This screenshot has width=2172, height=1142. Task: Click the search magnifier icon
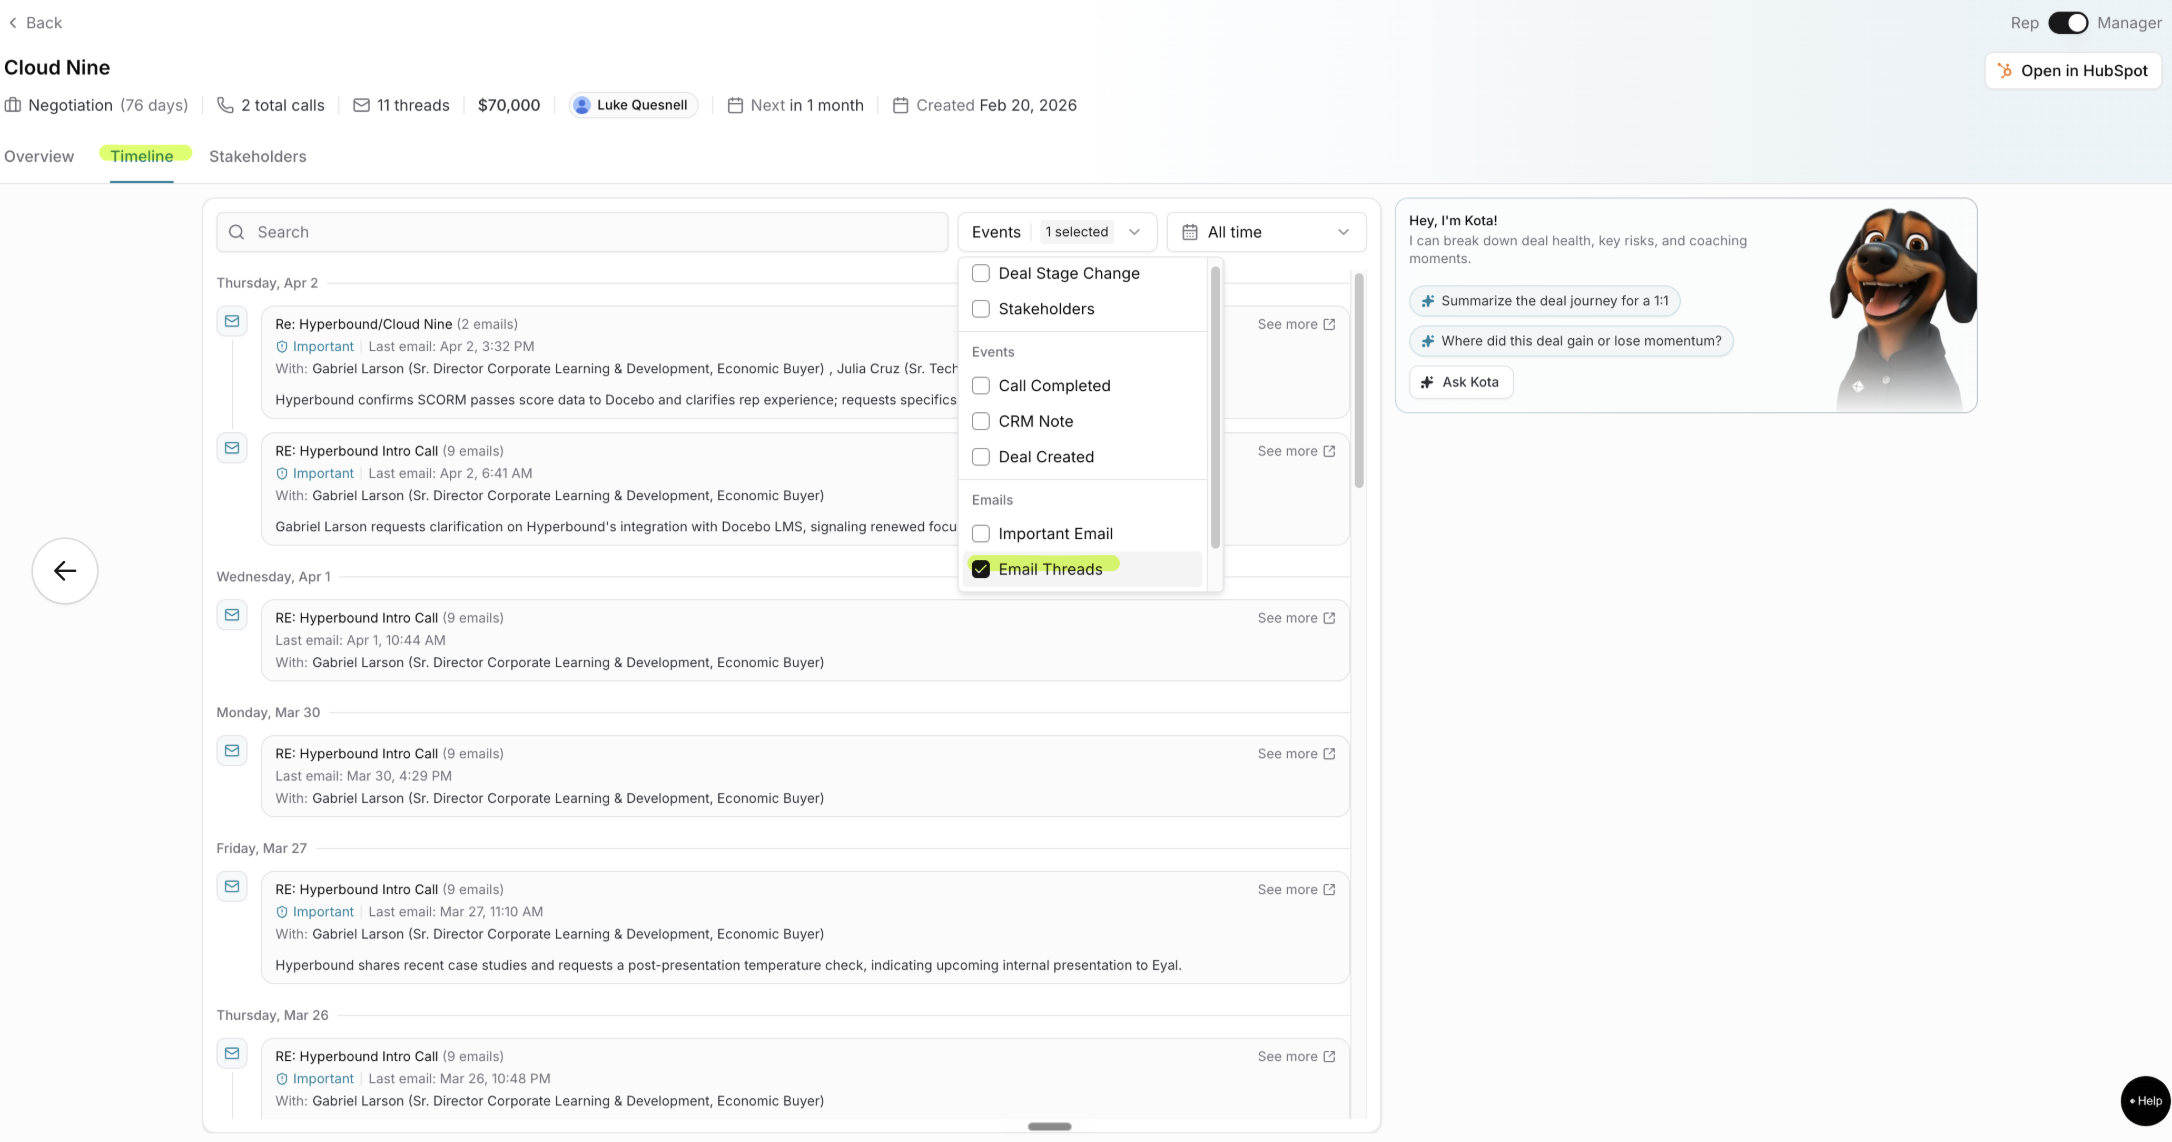coord(237,232)
